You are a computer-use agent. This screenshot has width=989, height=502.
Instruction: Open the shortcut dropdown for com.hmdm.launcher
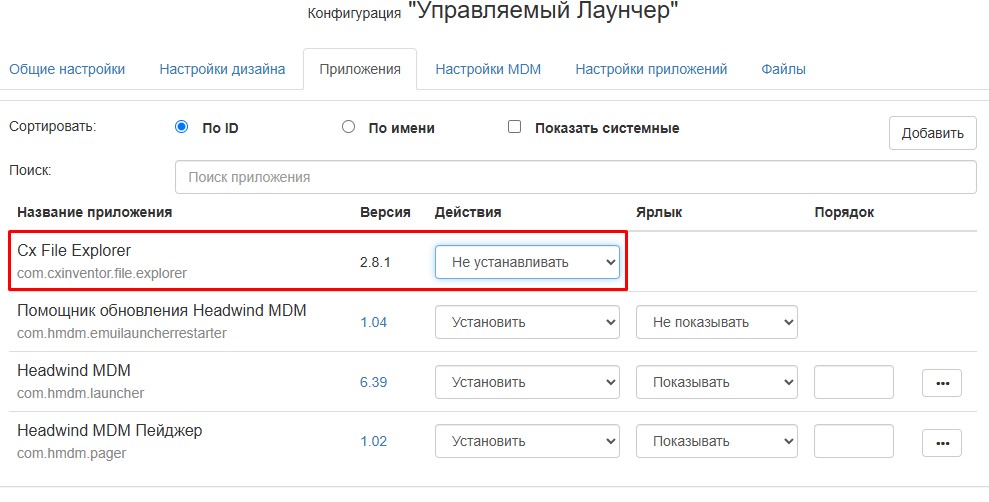point(717,382)
